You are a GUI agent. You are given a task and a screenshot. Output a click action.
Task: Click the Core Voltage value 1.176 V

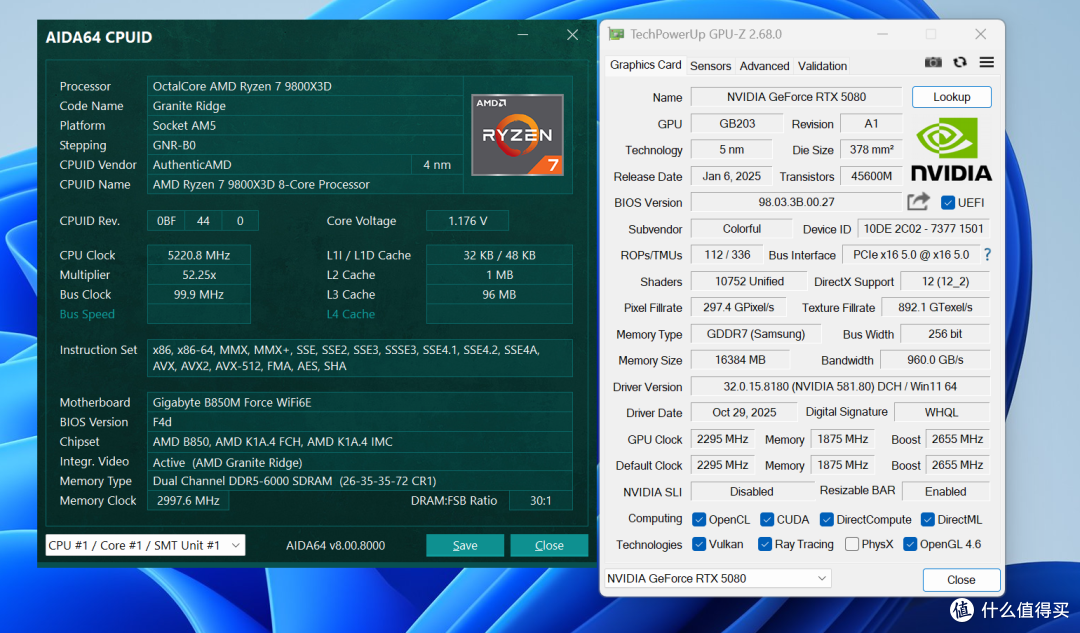coord(468,221)
